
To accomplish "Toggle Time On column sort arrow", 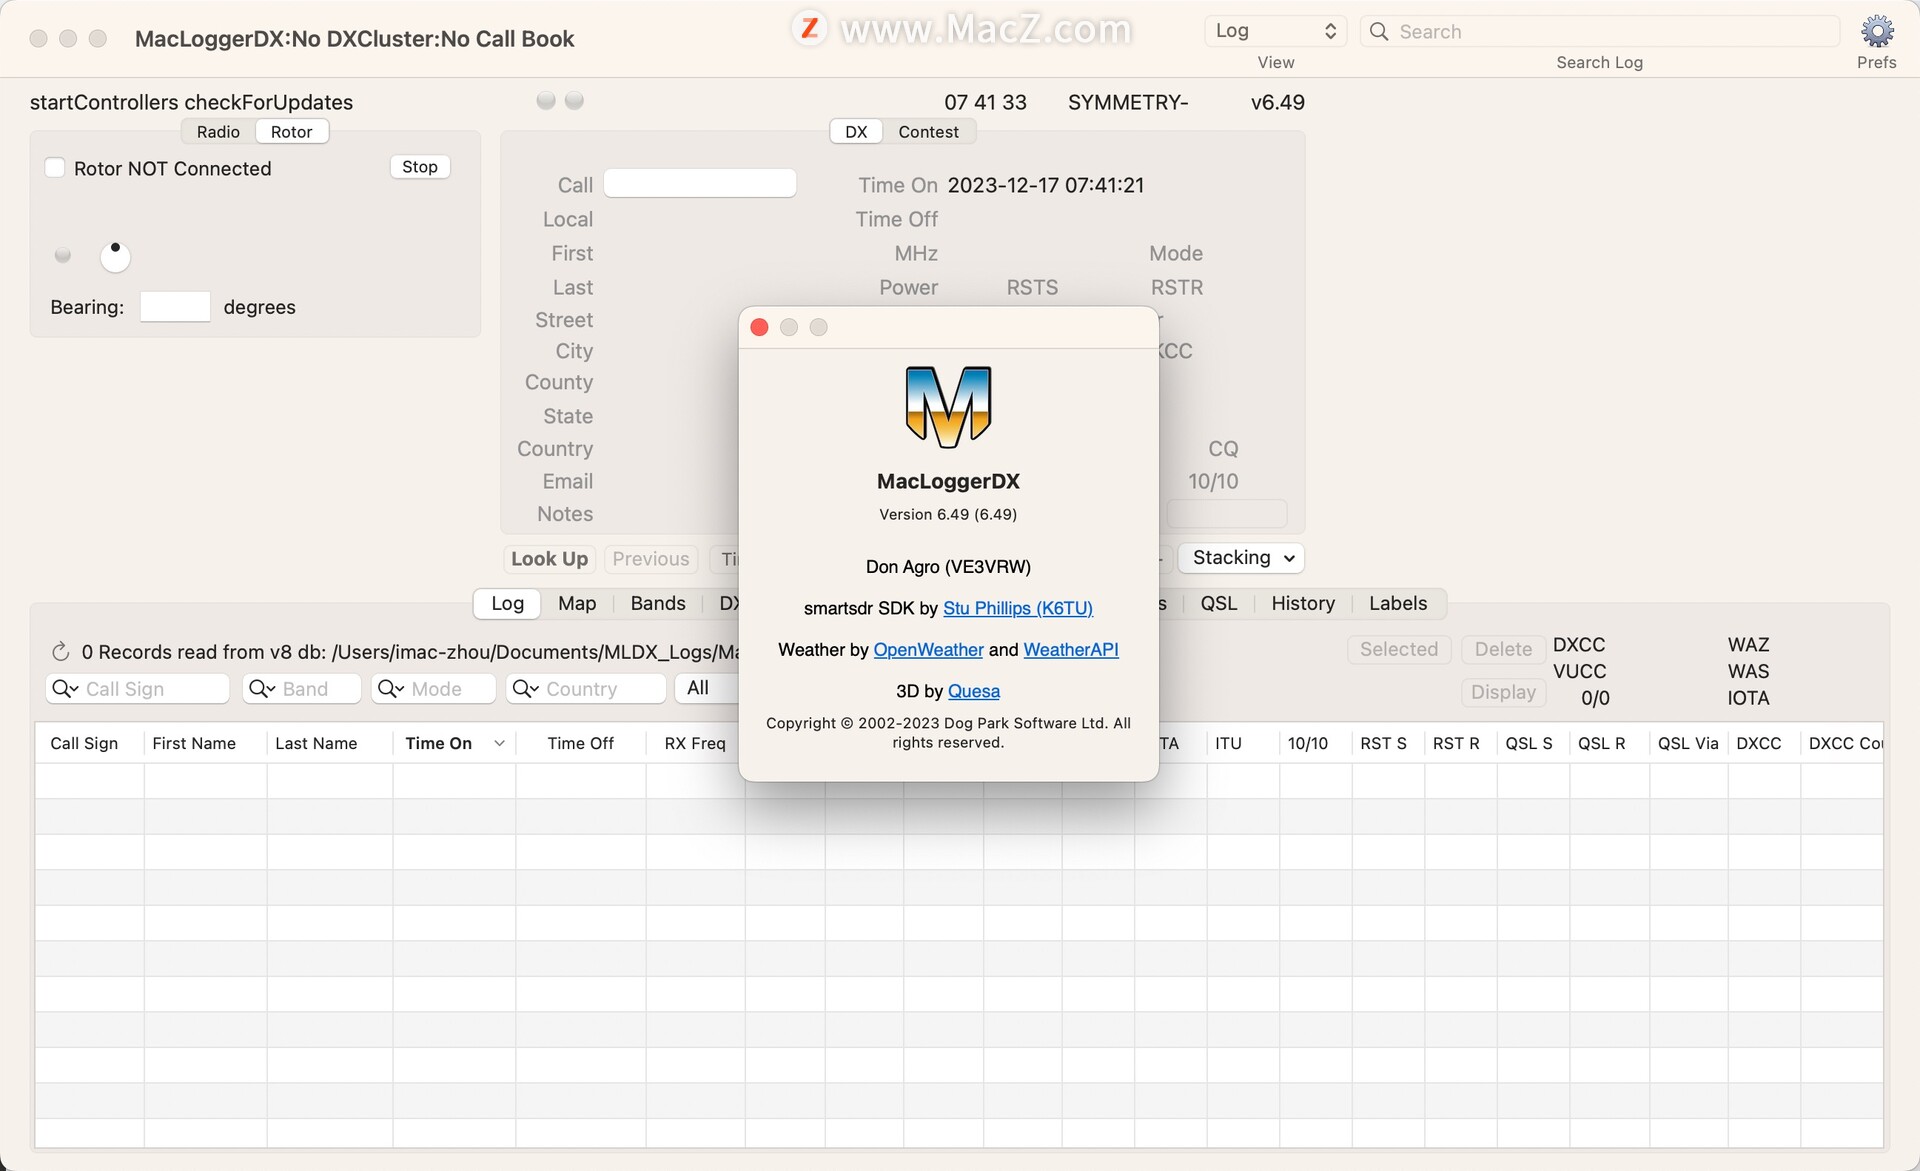I will click(499, 743).
